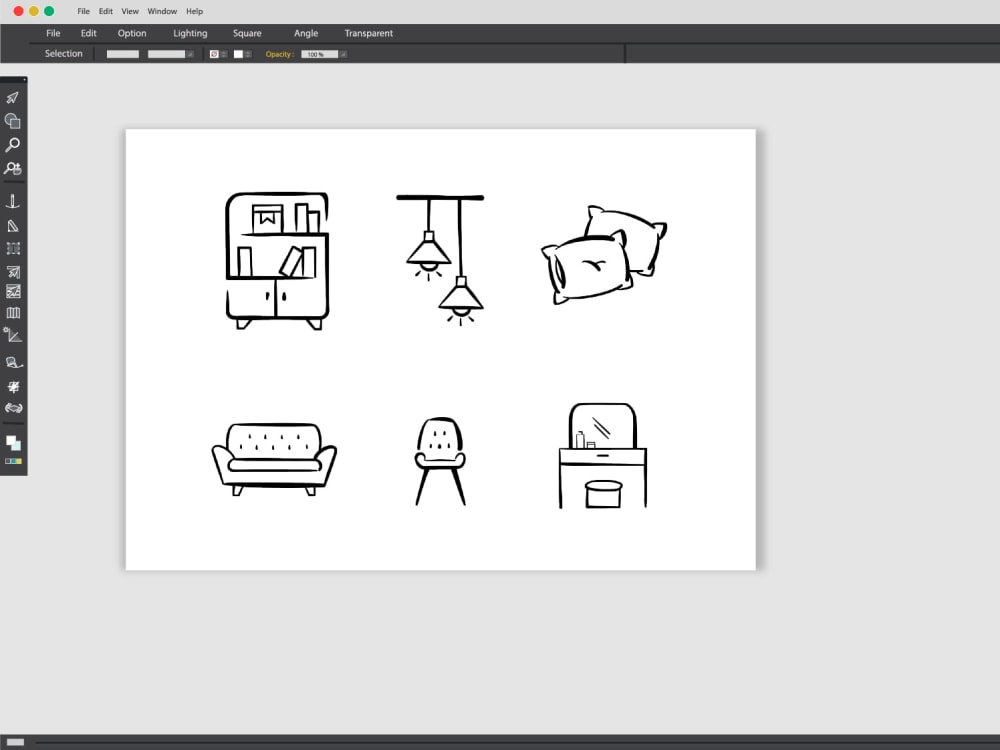Adjust the stepper beside the fill swatch
1000x750 pixels.
coord(224,54)
